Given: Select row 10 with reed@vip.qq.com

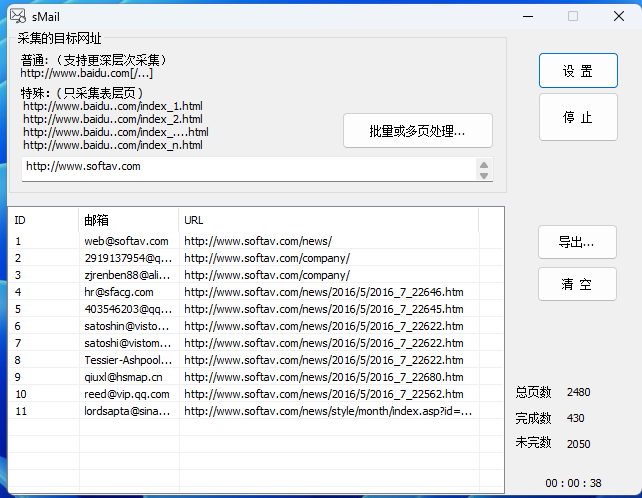Looking at the screenshot, I should [127, 394].
